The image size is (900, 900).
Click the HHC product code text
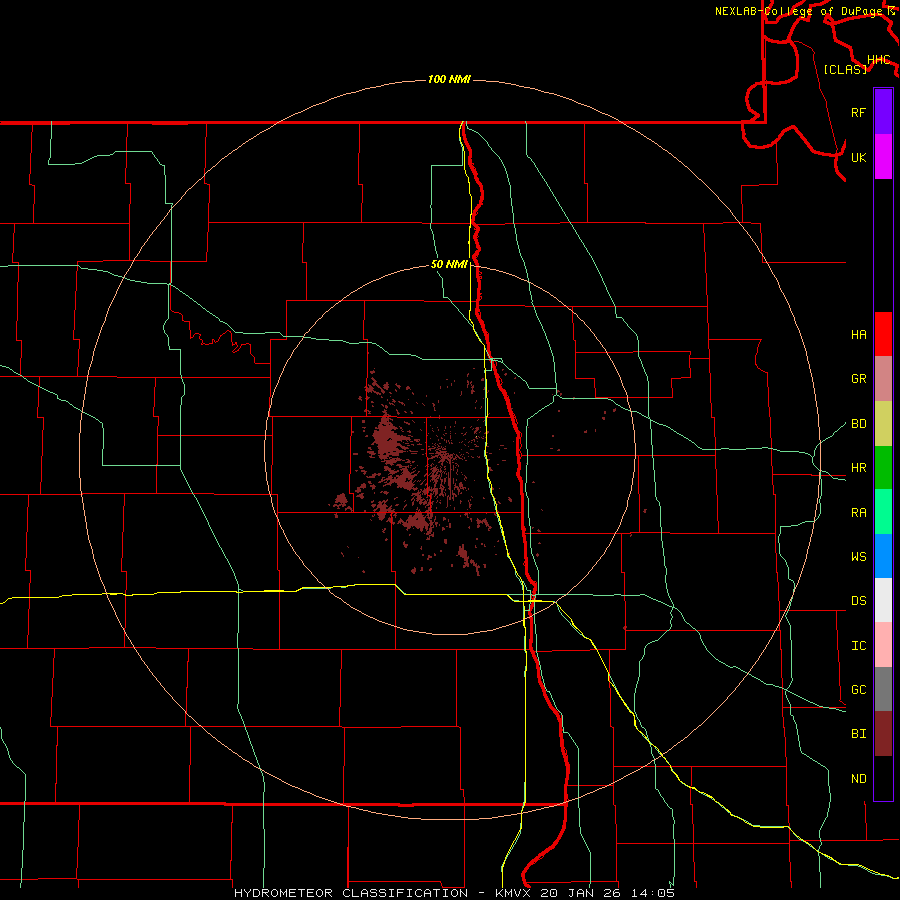878,59
